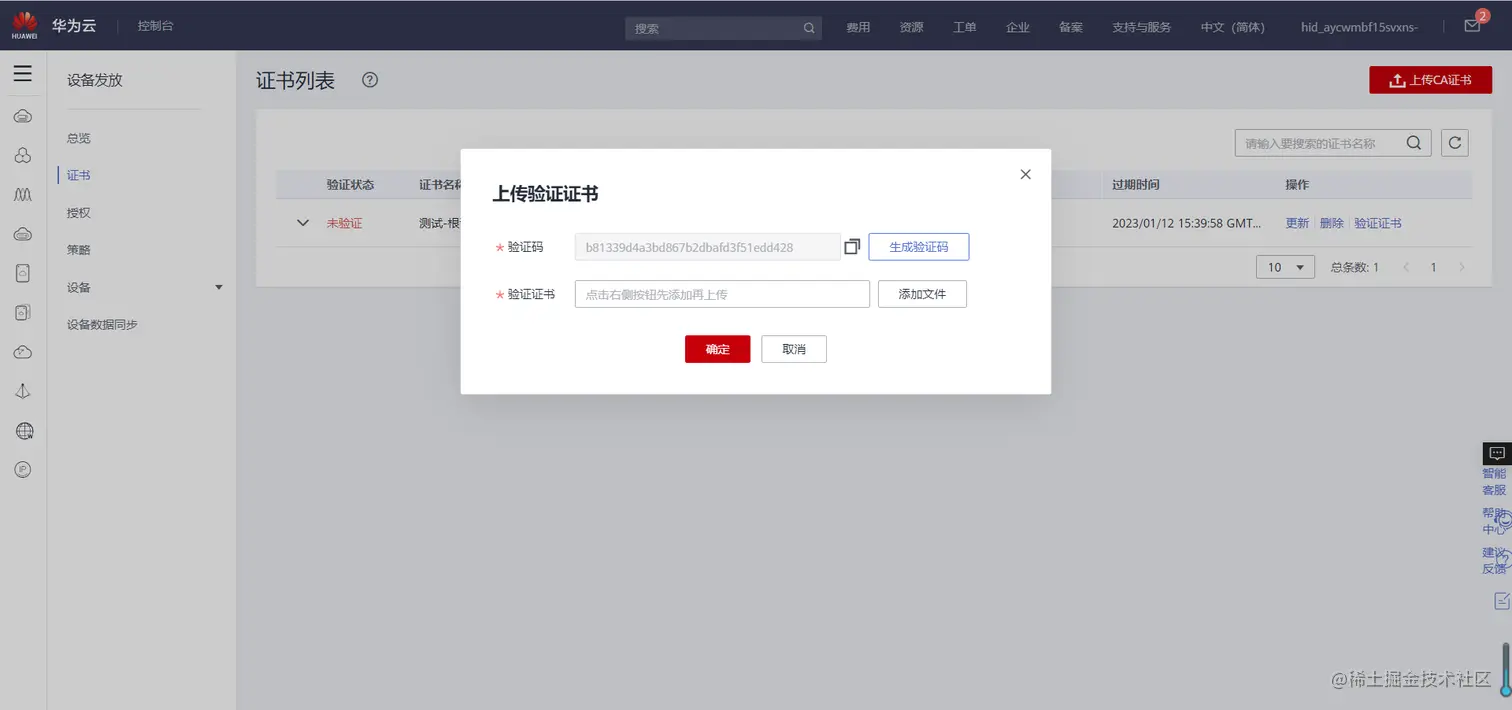This screenshot has height=710, width=1512.
Task: Click 添加文件 to attach a certificate
Action: click(922, 293)
